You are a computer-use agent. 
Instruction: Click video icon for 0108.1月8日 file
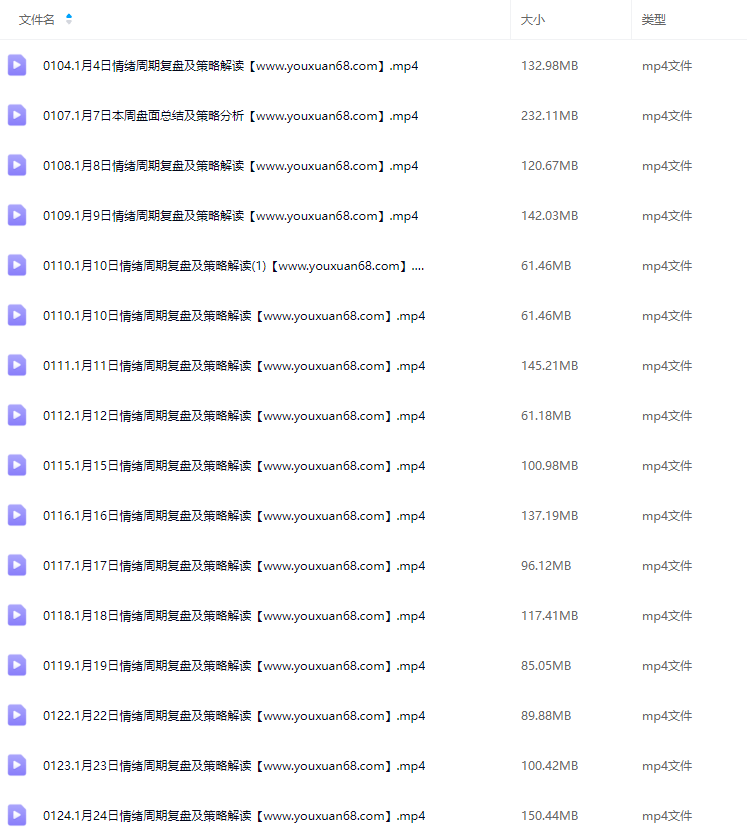17,165
